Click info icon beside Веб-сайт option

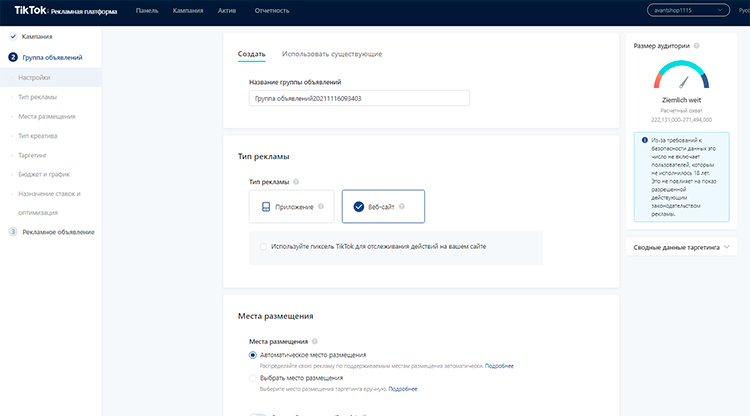[x=402, y=207]
